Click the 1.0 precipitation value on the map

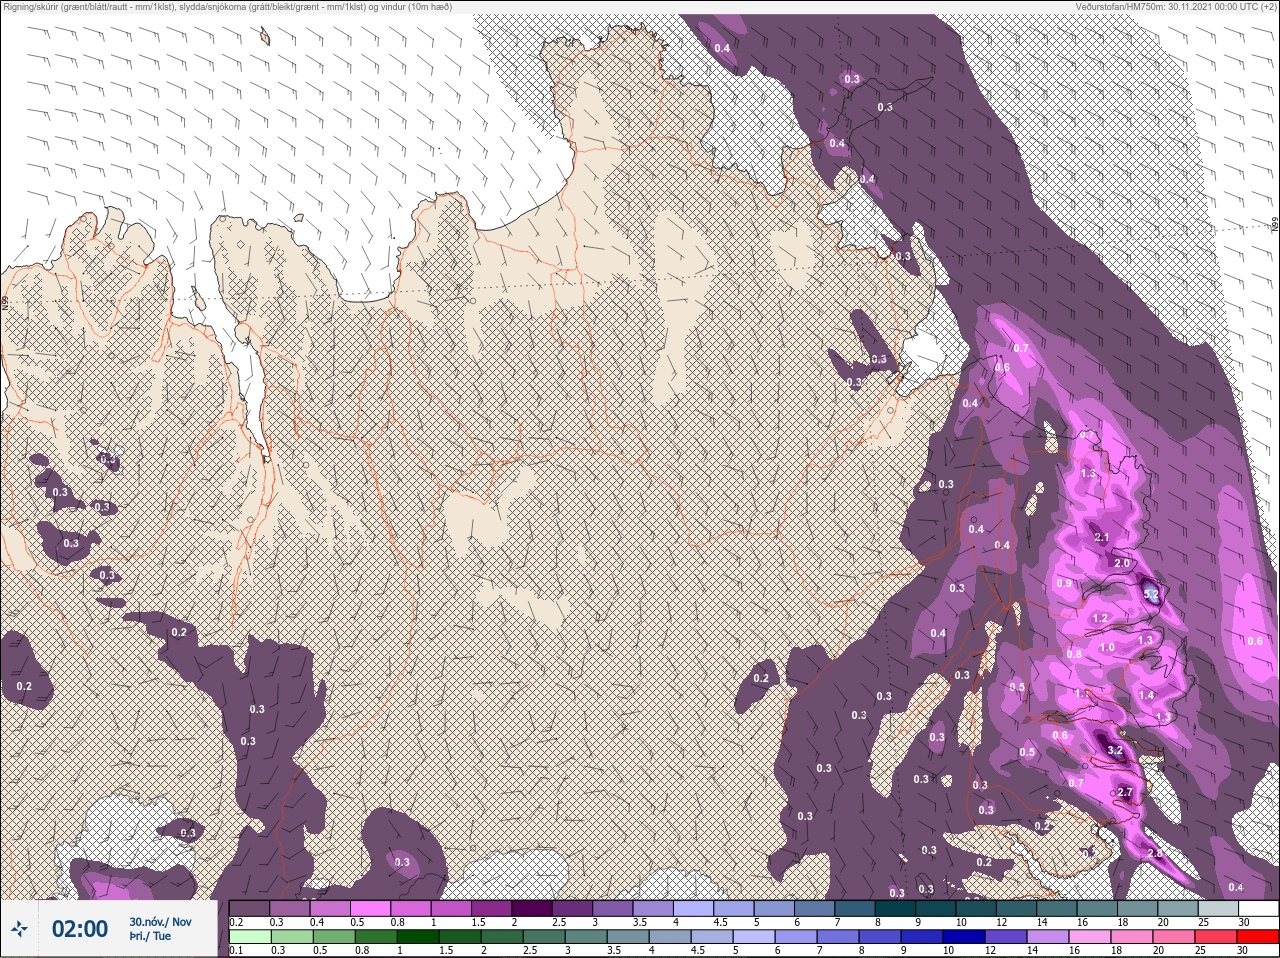(x=1107, y=647)
